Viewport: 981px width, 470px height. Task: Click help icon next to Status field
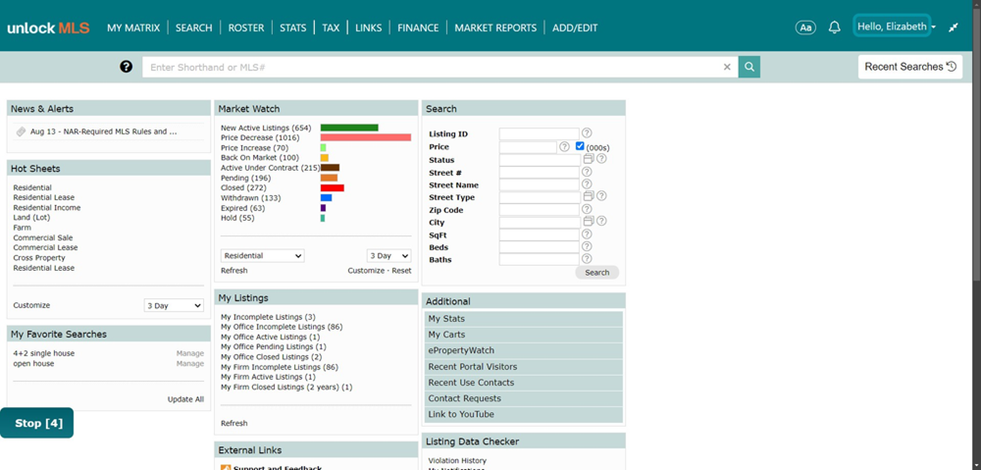coord(601,159)
